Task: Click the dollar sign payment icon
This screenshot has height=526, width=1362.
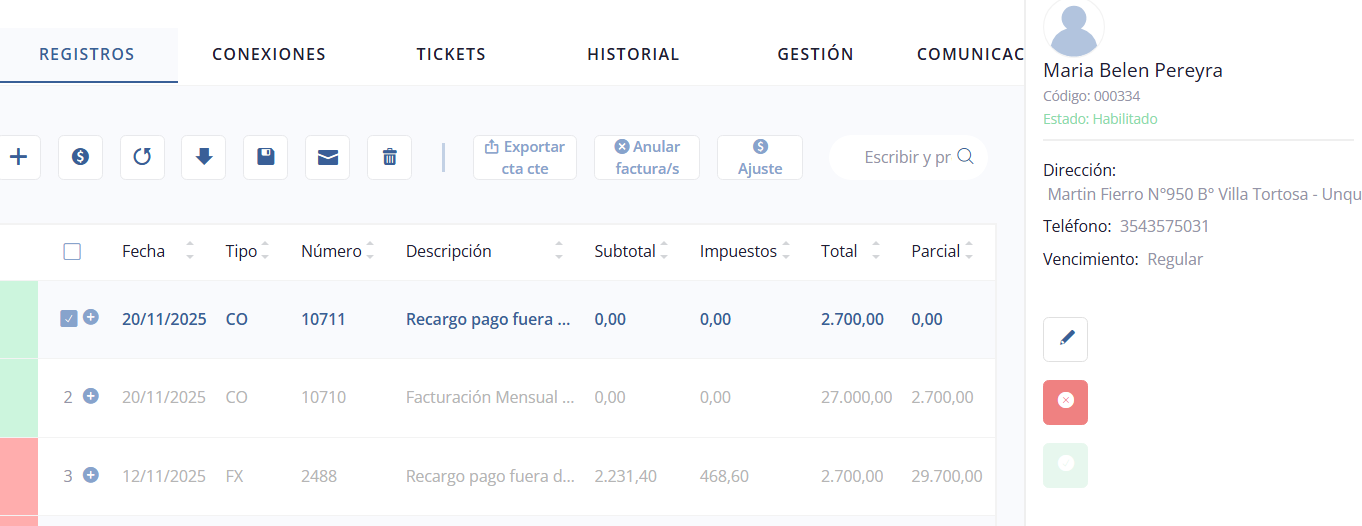Action: tap(80, 157)
